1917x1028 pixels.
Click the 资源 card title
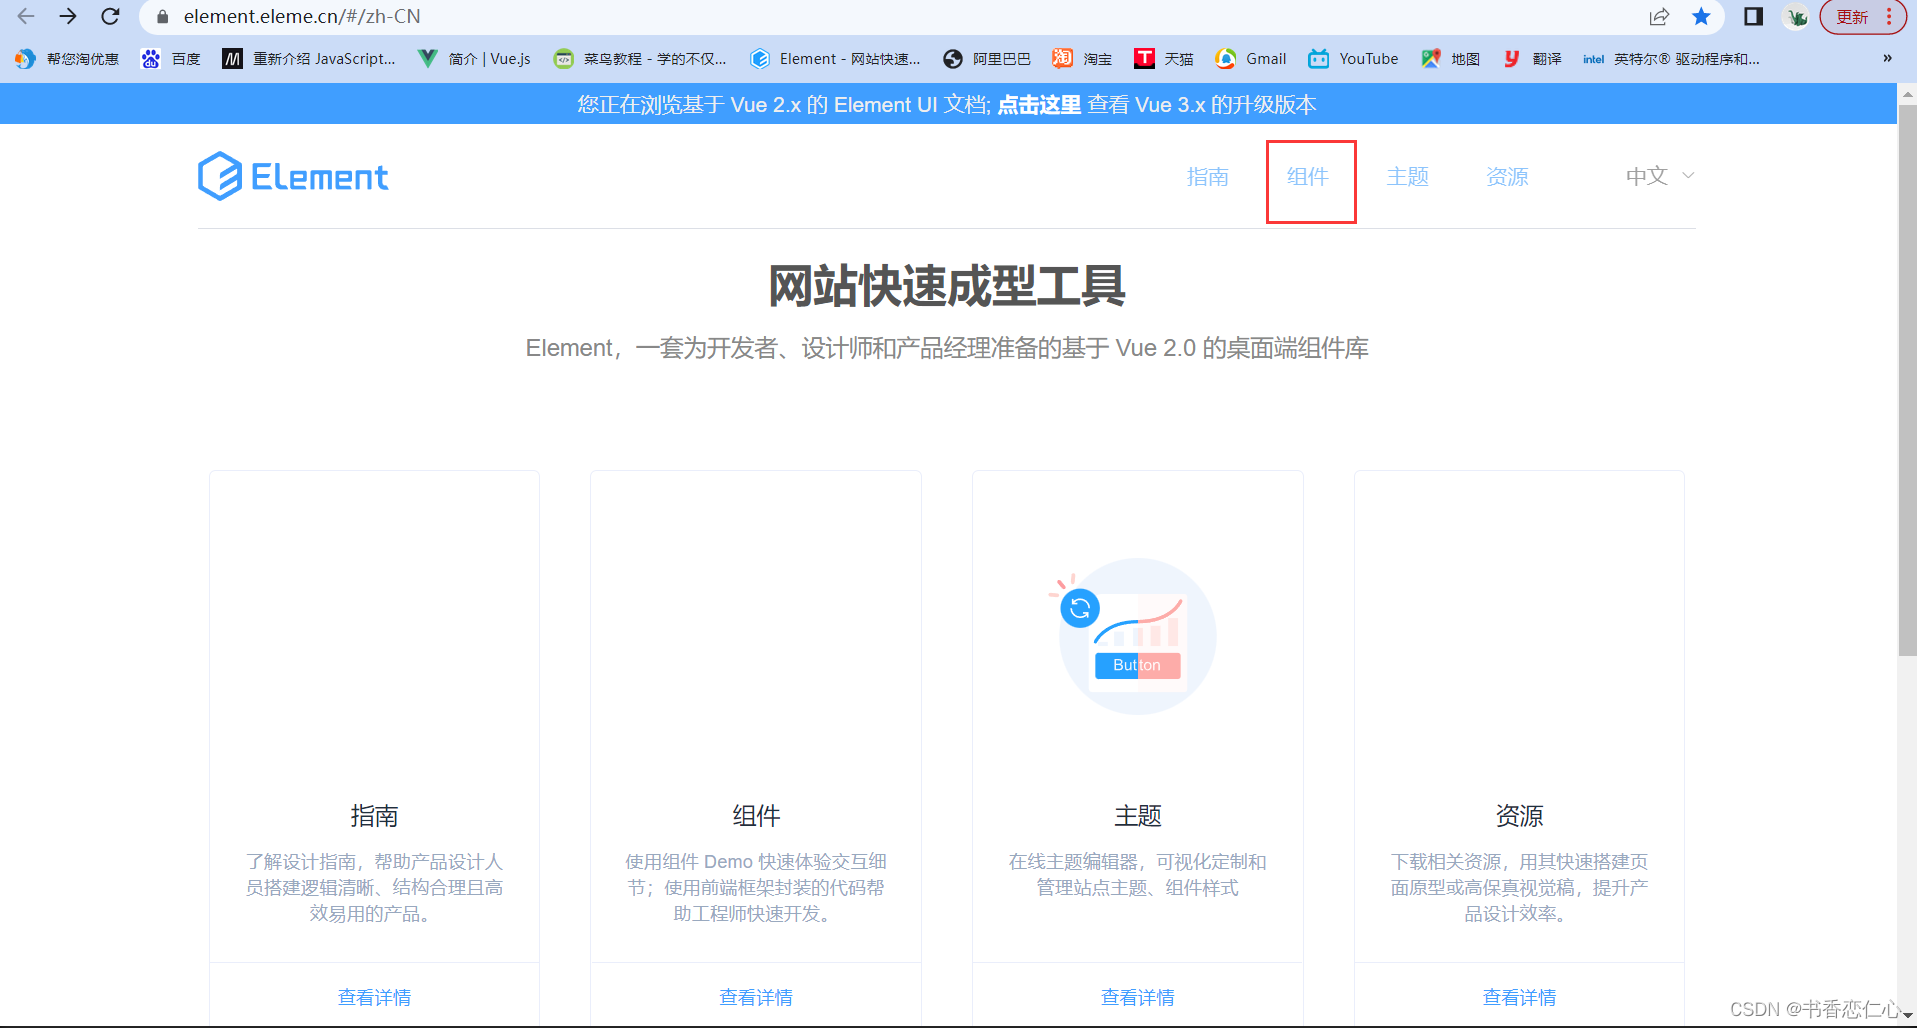pos(1519,816)
